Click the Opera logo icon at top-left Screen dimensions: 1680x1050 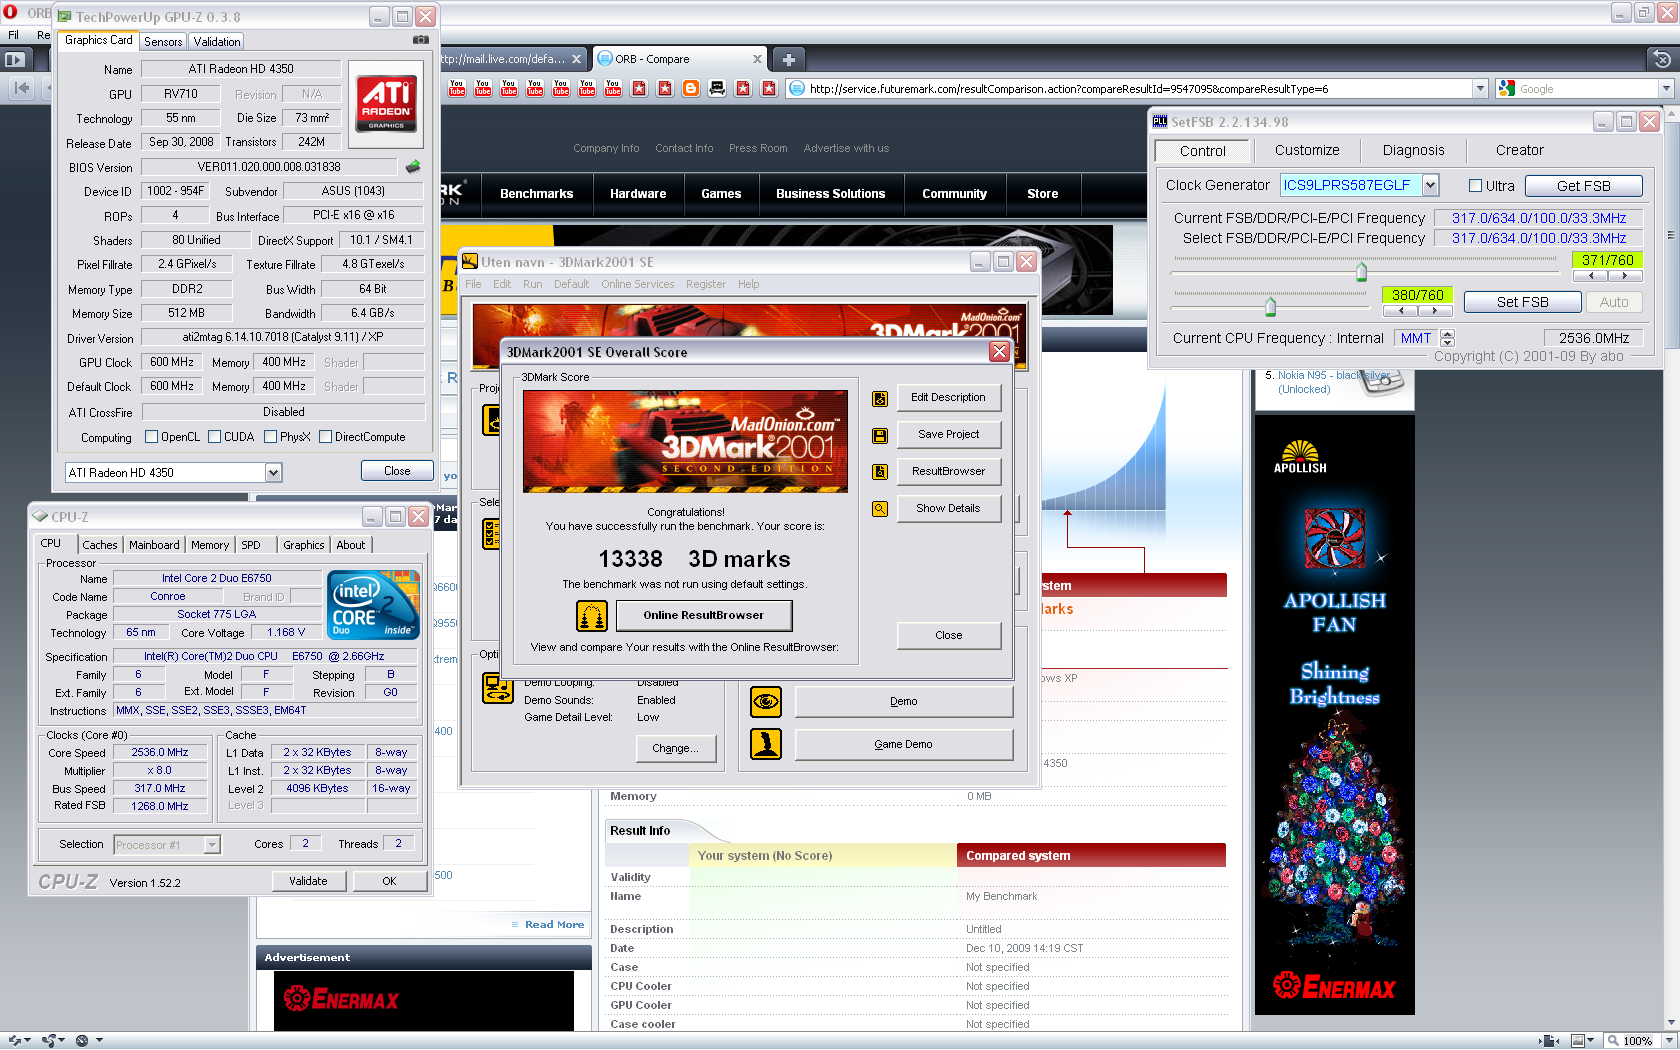coord(11,12)
